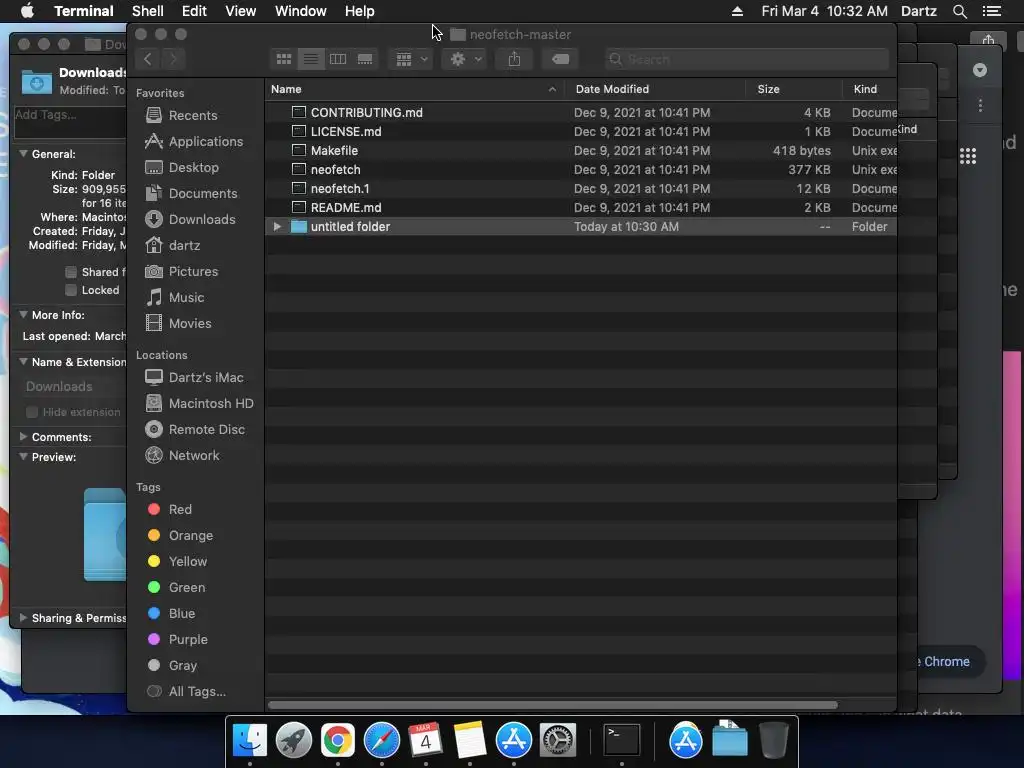Open the Terminal application menu
Screen dimensions: 1024x768
point(84,11)
